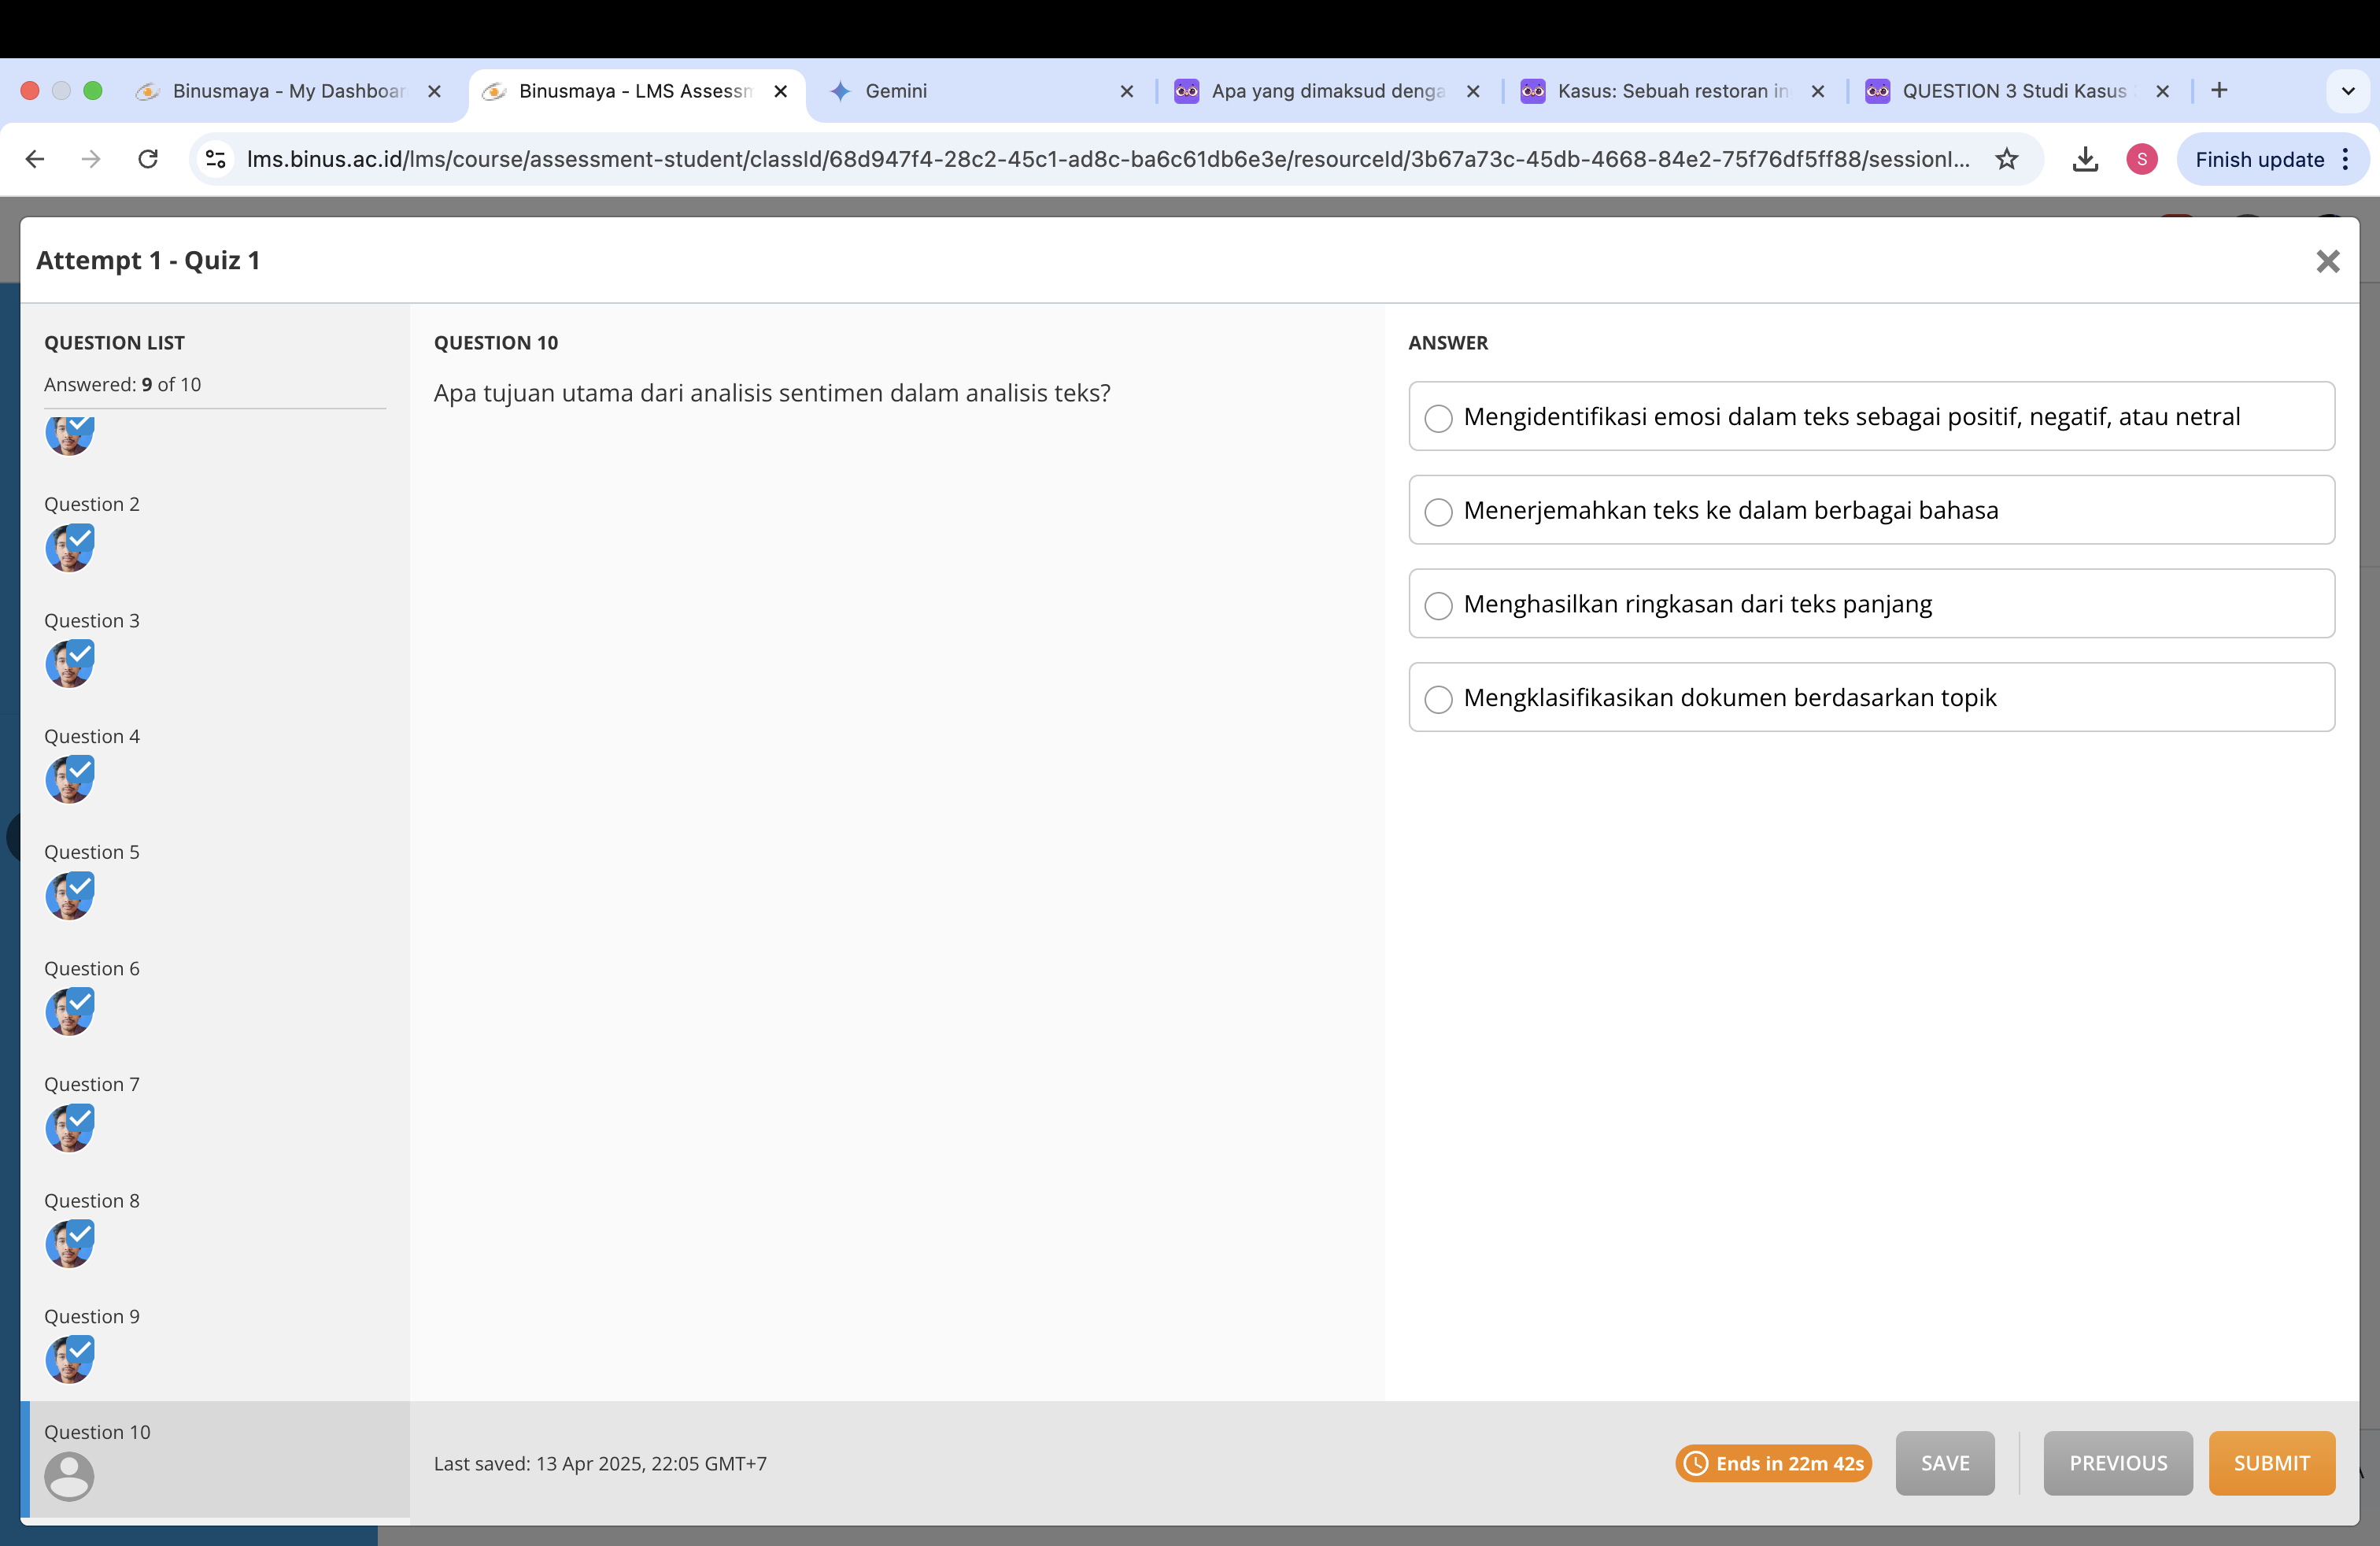Choose Mengklasifikasikan dokumen berdasarkan topik option

click(x=1871, y=697)
